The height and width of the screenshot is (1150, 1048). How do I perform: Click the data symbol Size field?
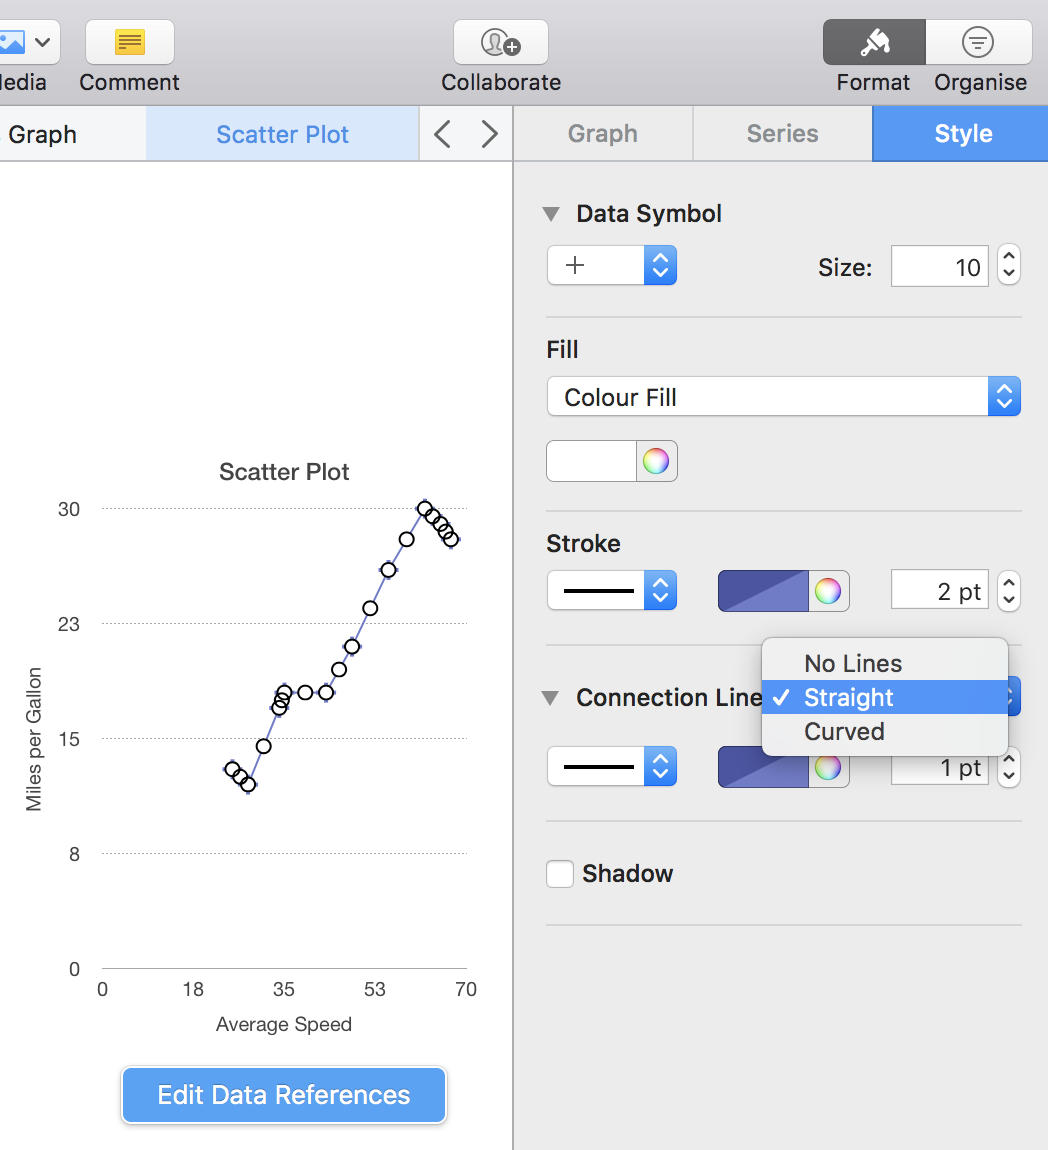[x=939, y=267]
